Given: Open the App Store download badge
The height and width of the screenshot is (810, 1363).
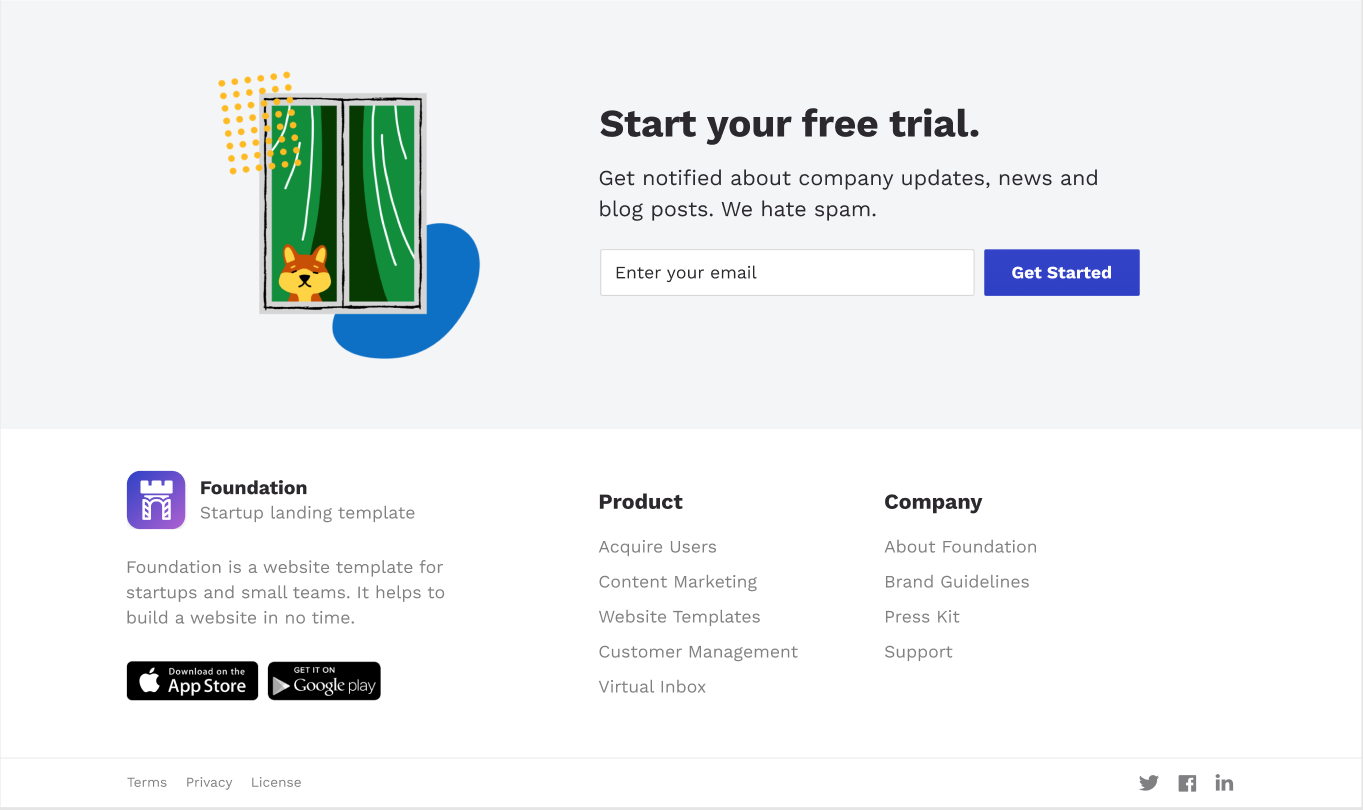Looking at the screenshot, I should click(x=192, y=681).
